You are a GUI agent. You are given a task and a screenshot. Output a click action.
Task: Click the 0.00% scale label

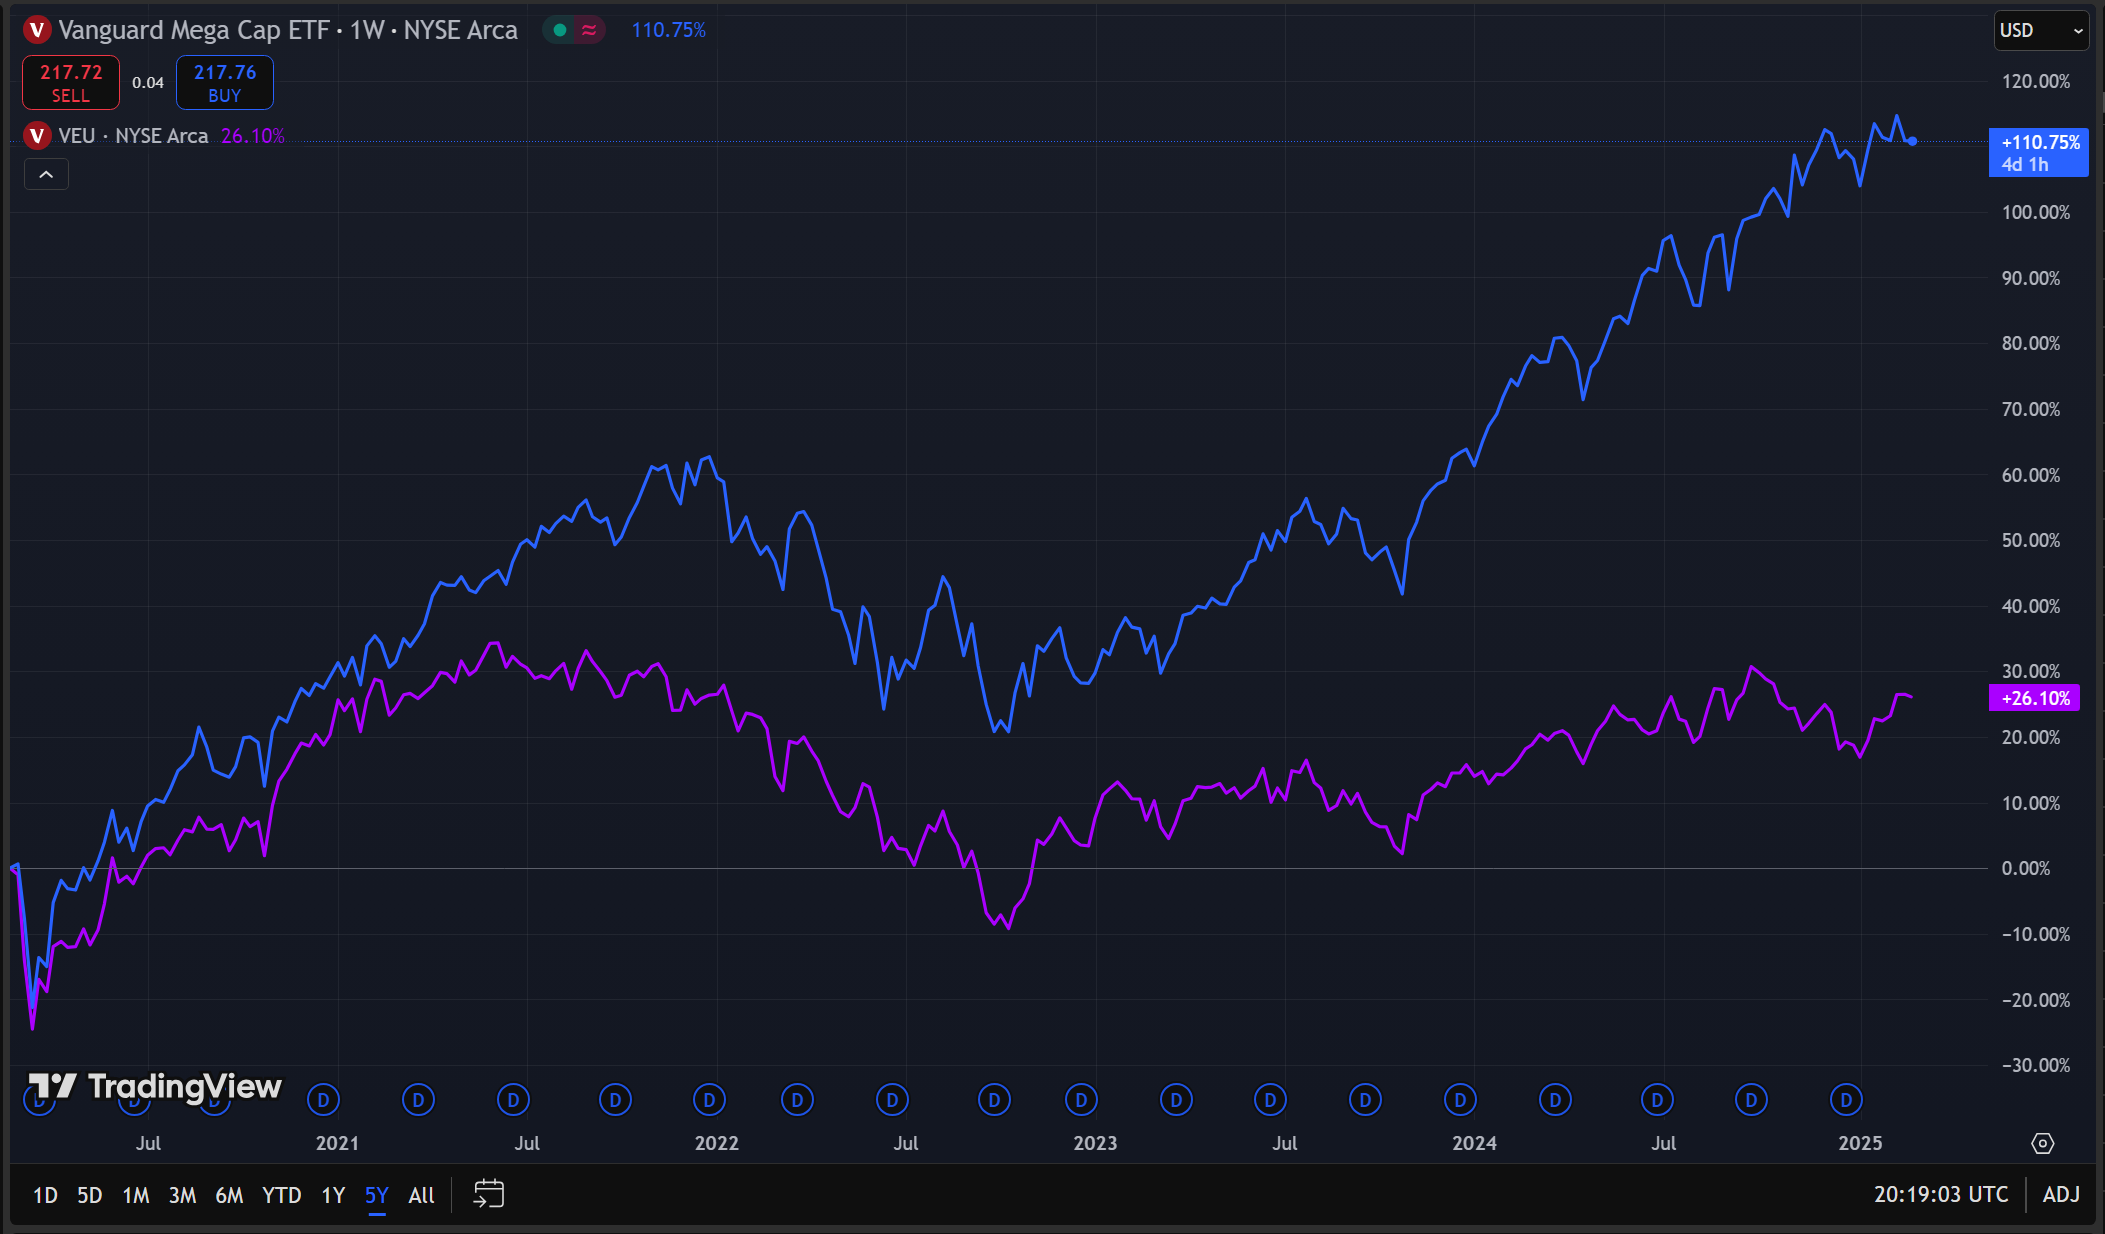pos(2026,868)
